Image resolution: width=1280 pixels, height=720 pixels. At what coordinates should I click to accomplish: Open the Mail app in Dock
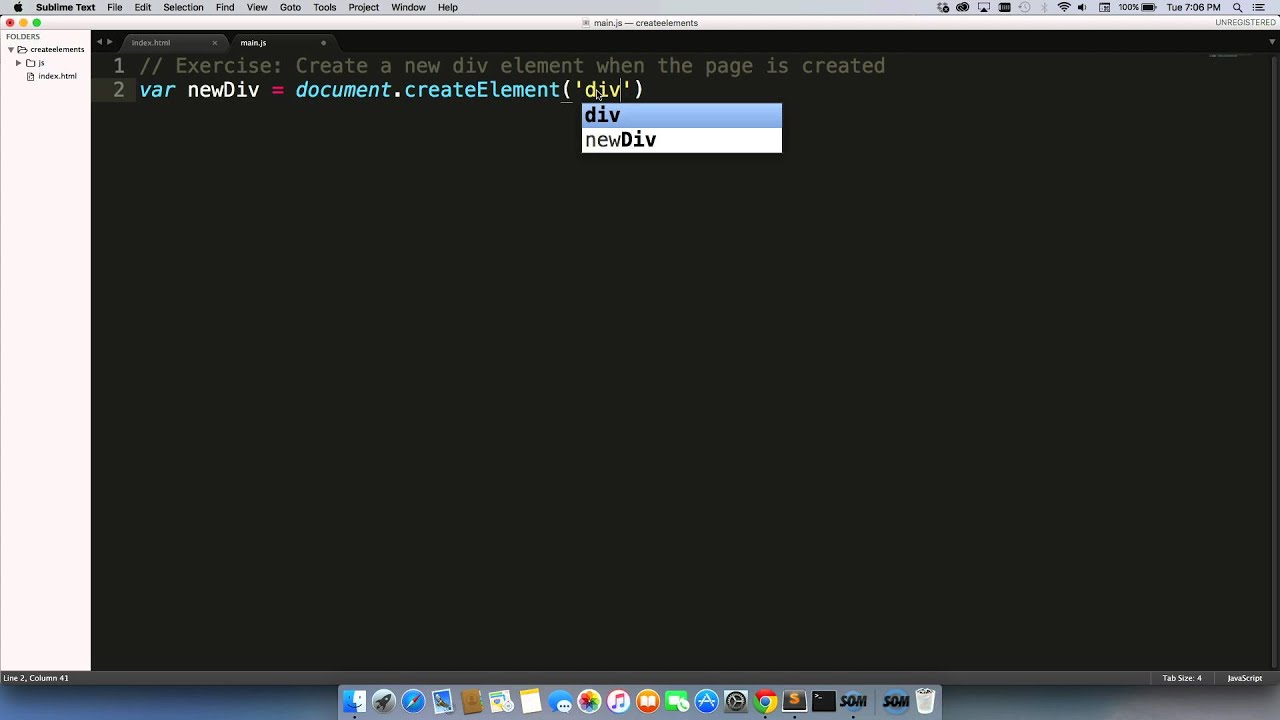442,702
